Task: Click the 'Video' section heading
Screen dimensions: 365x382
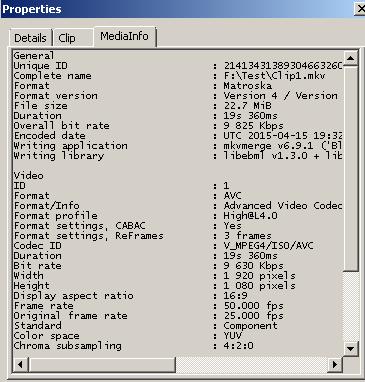Action: [x=28, y=176]
